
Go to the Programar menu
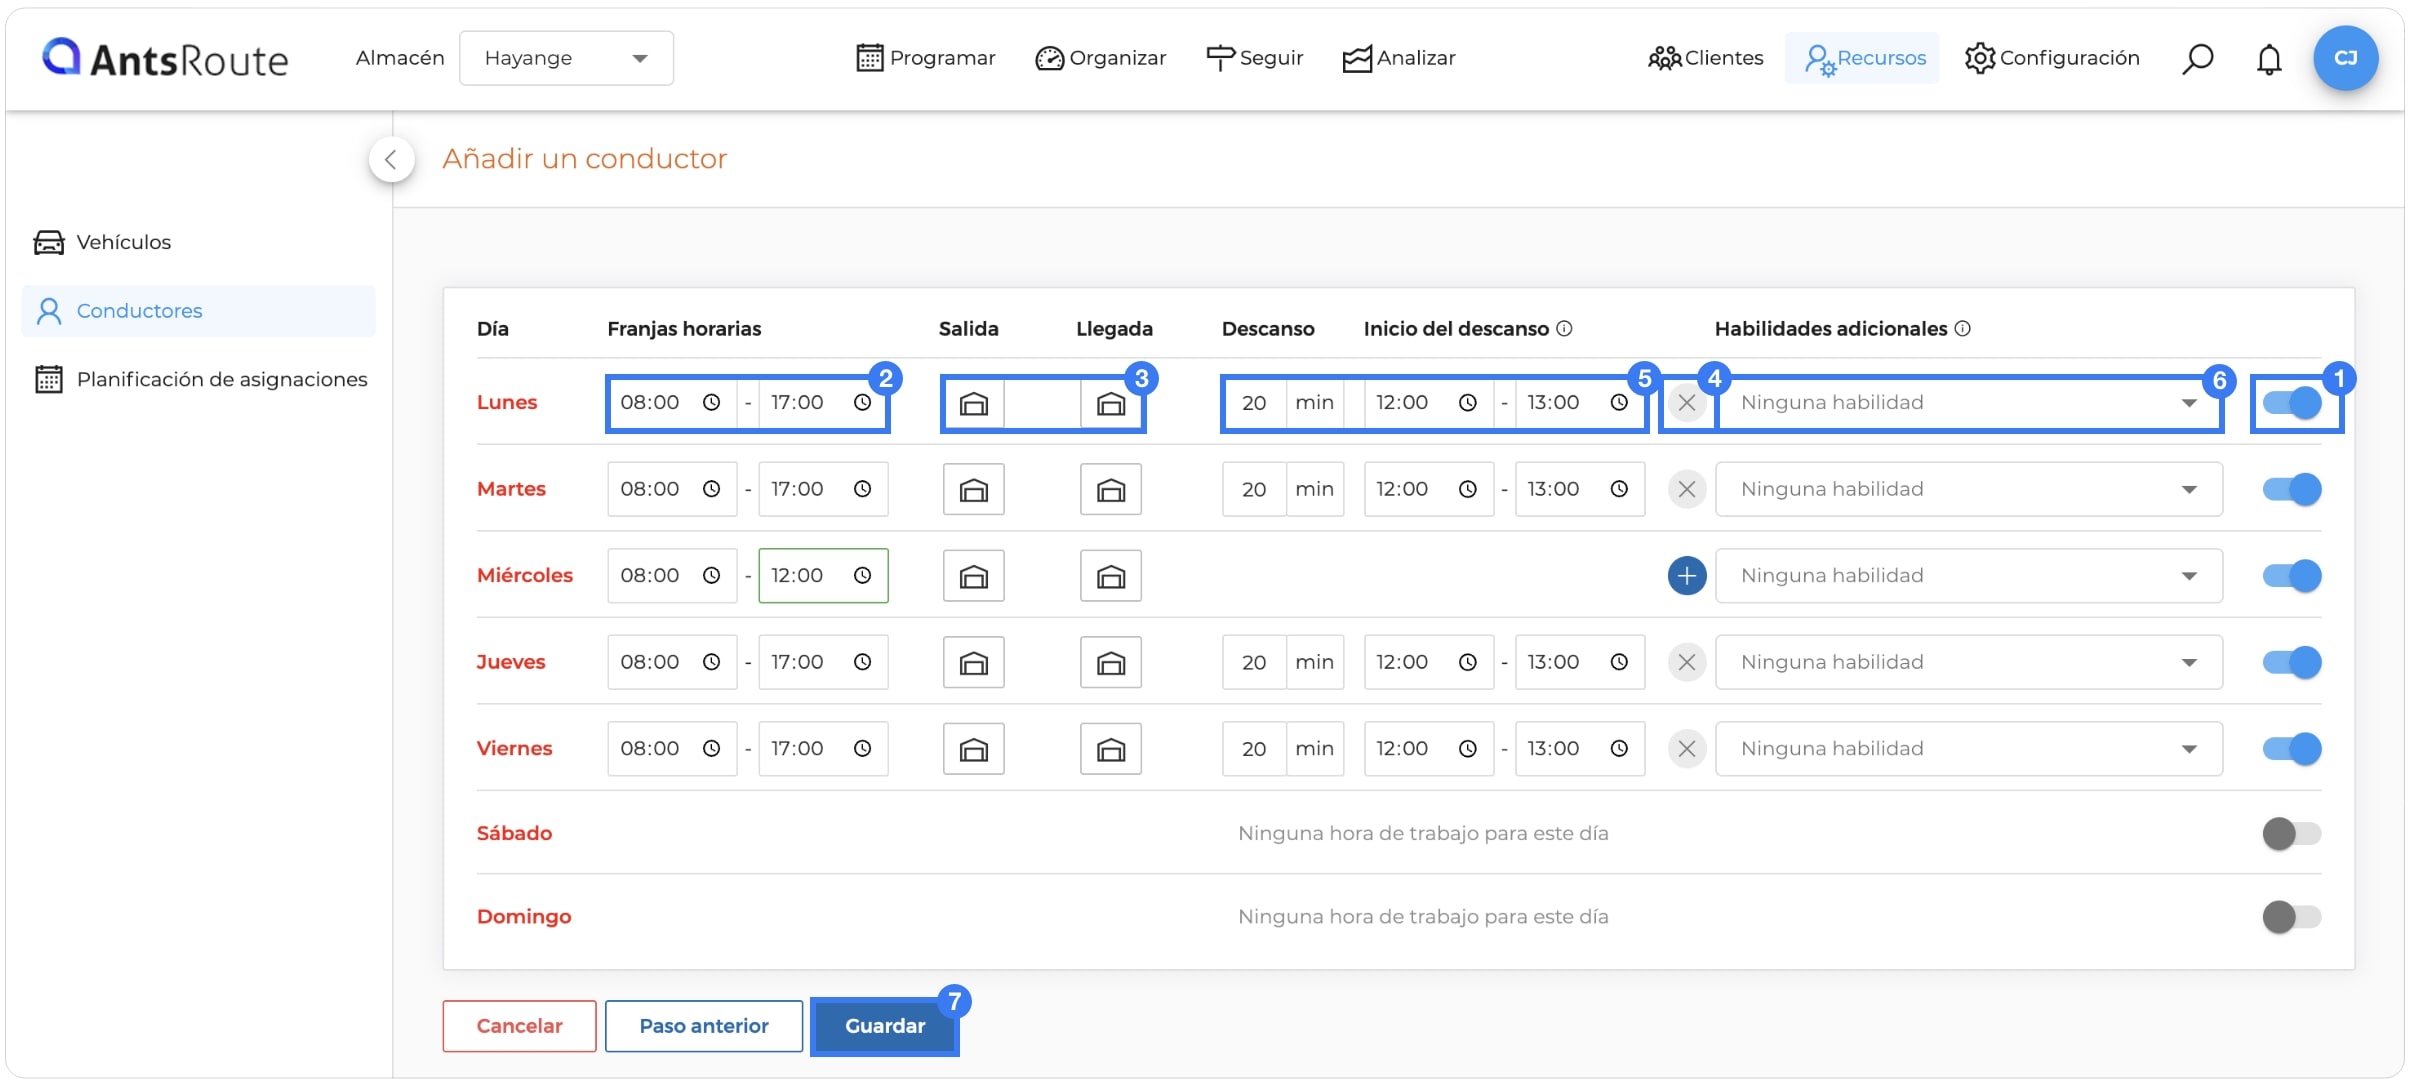click(x=925, y=58)
